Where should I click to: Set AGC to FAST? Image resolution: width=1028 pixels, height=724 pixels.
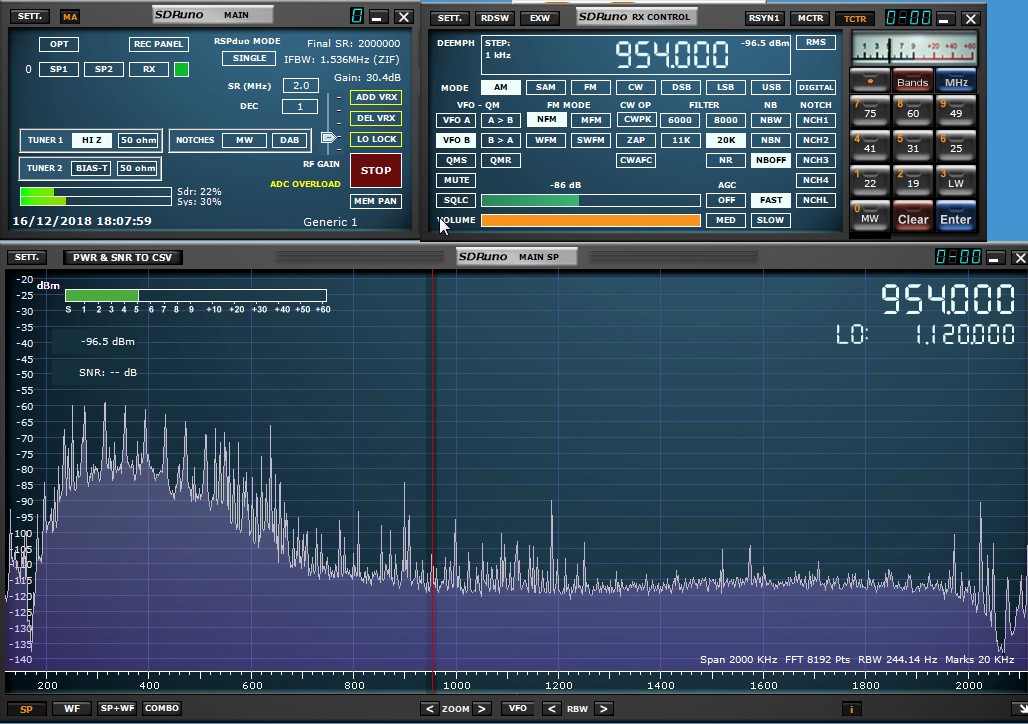771,200
